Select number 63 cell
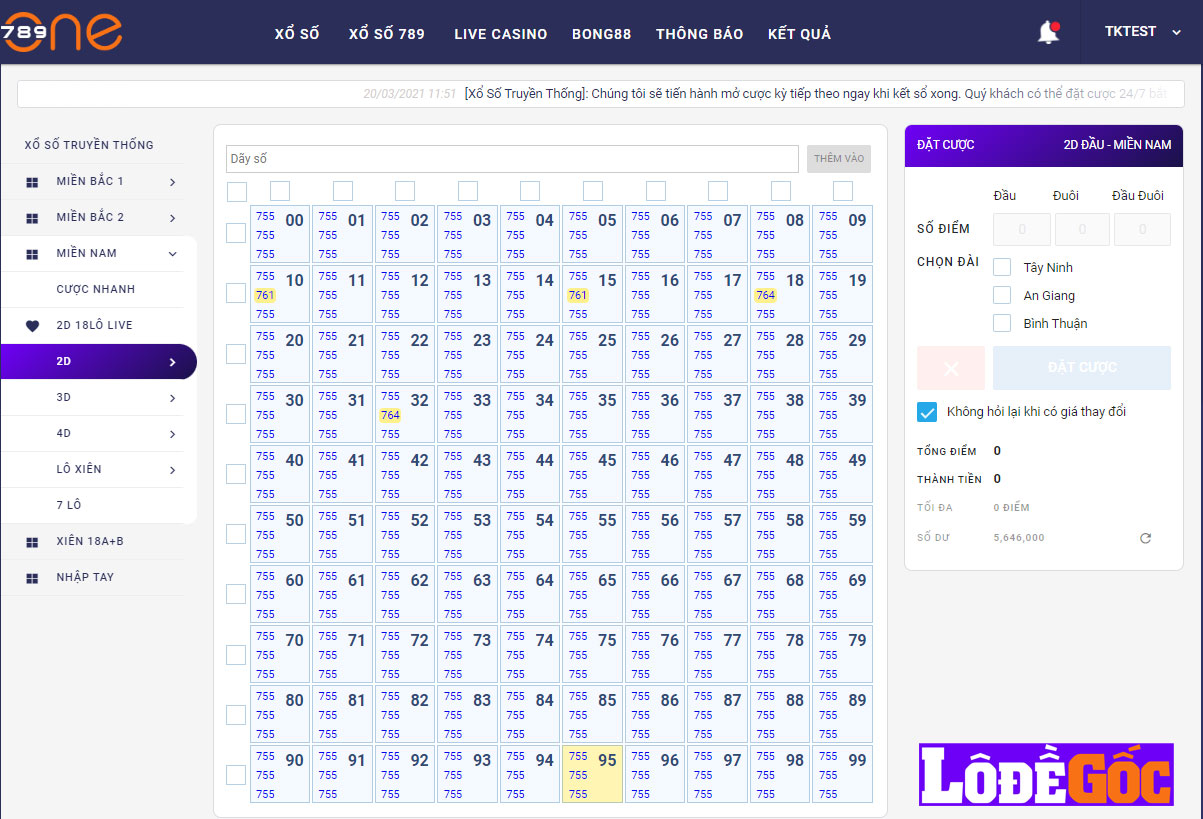Viewport: 1203px width, 819px height. (467, 594)
